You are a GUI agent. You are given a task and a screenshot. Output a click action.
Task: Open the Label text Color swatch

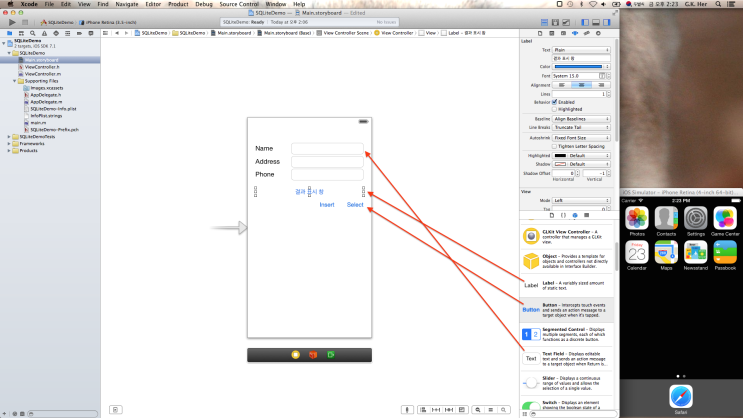coord(579,67)
